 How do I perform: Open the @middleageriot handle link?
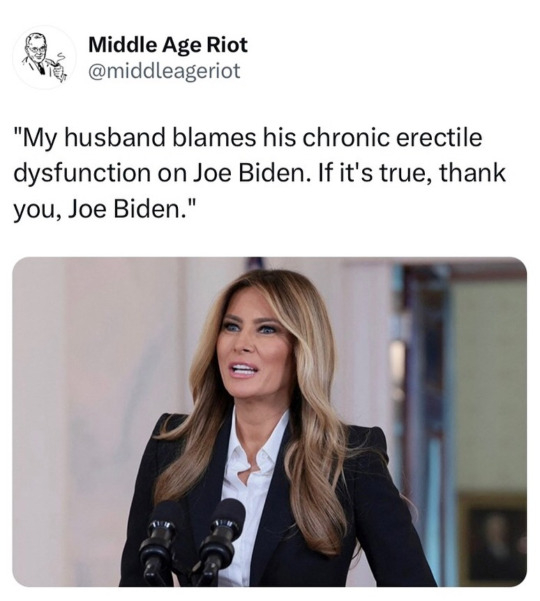164,71
